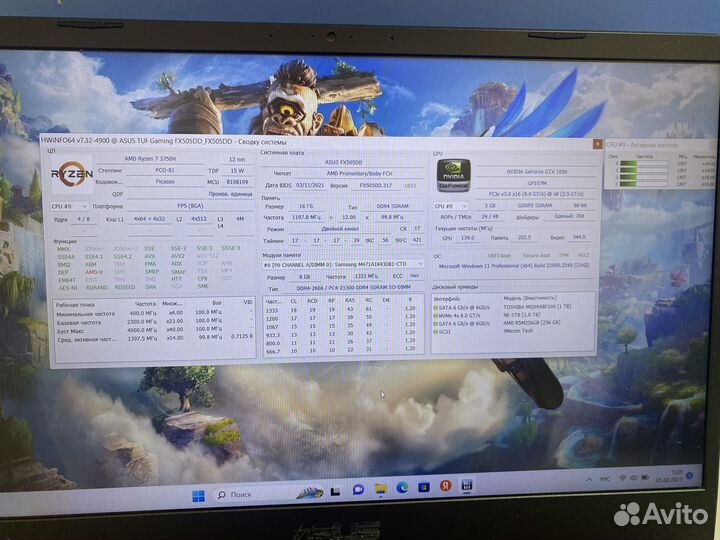Open the volume tray icon
Image resolution: width=720 pixels, height=540 pixels.
[634, 478]
